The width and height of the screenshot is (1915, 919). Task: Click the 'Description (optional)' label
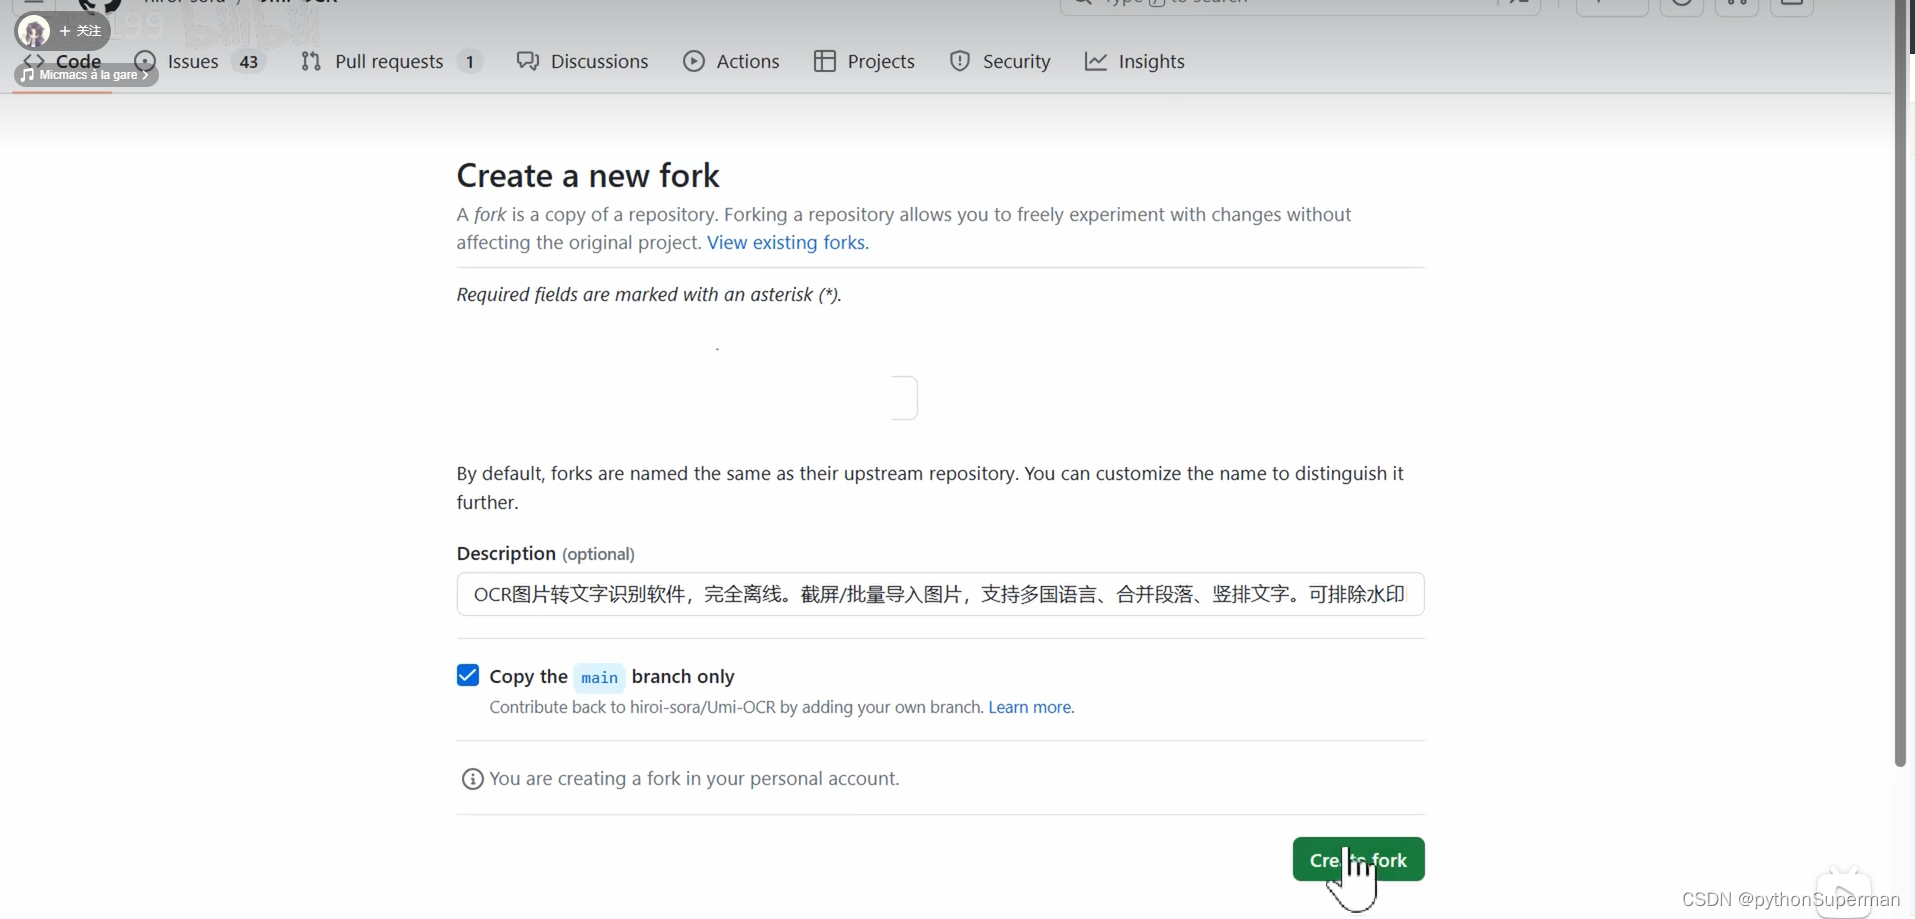click(x=545, y=553)
